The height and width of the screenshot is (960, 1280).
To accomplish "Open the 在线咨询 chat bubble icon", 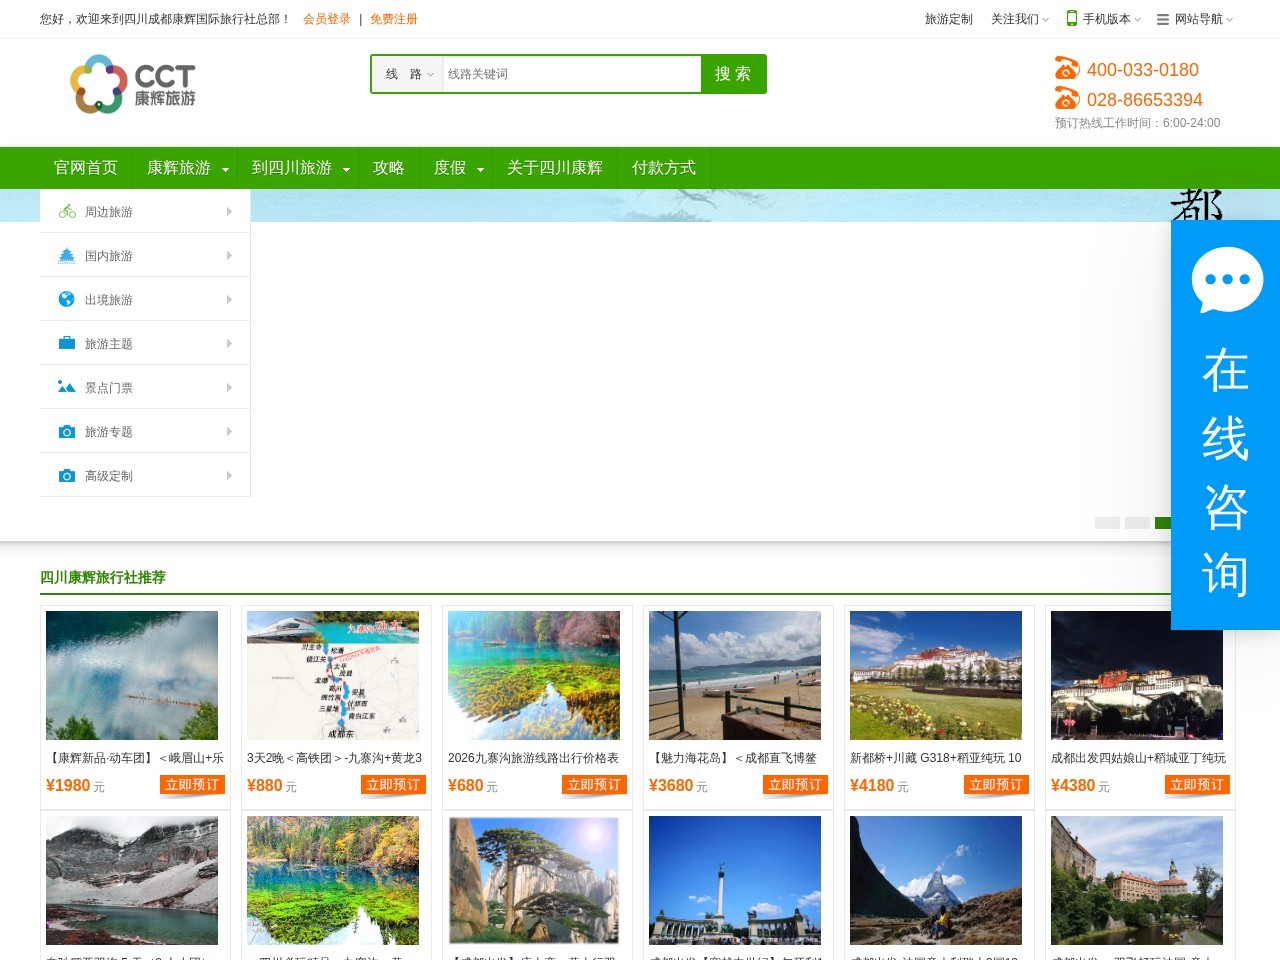I will coord(1227,279).
